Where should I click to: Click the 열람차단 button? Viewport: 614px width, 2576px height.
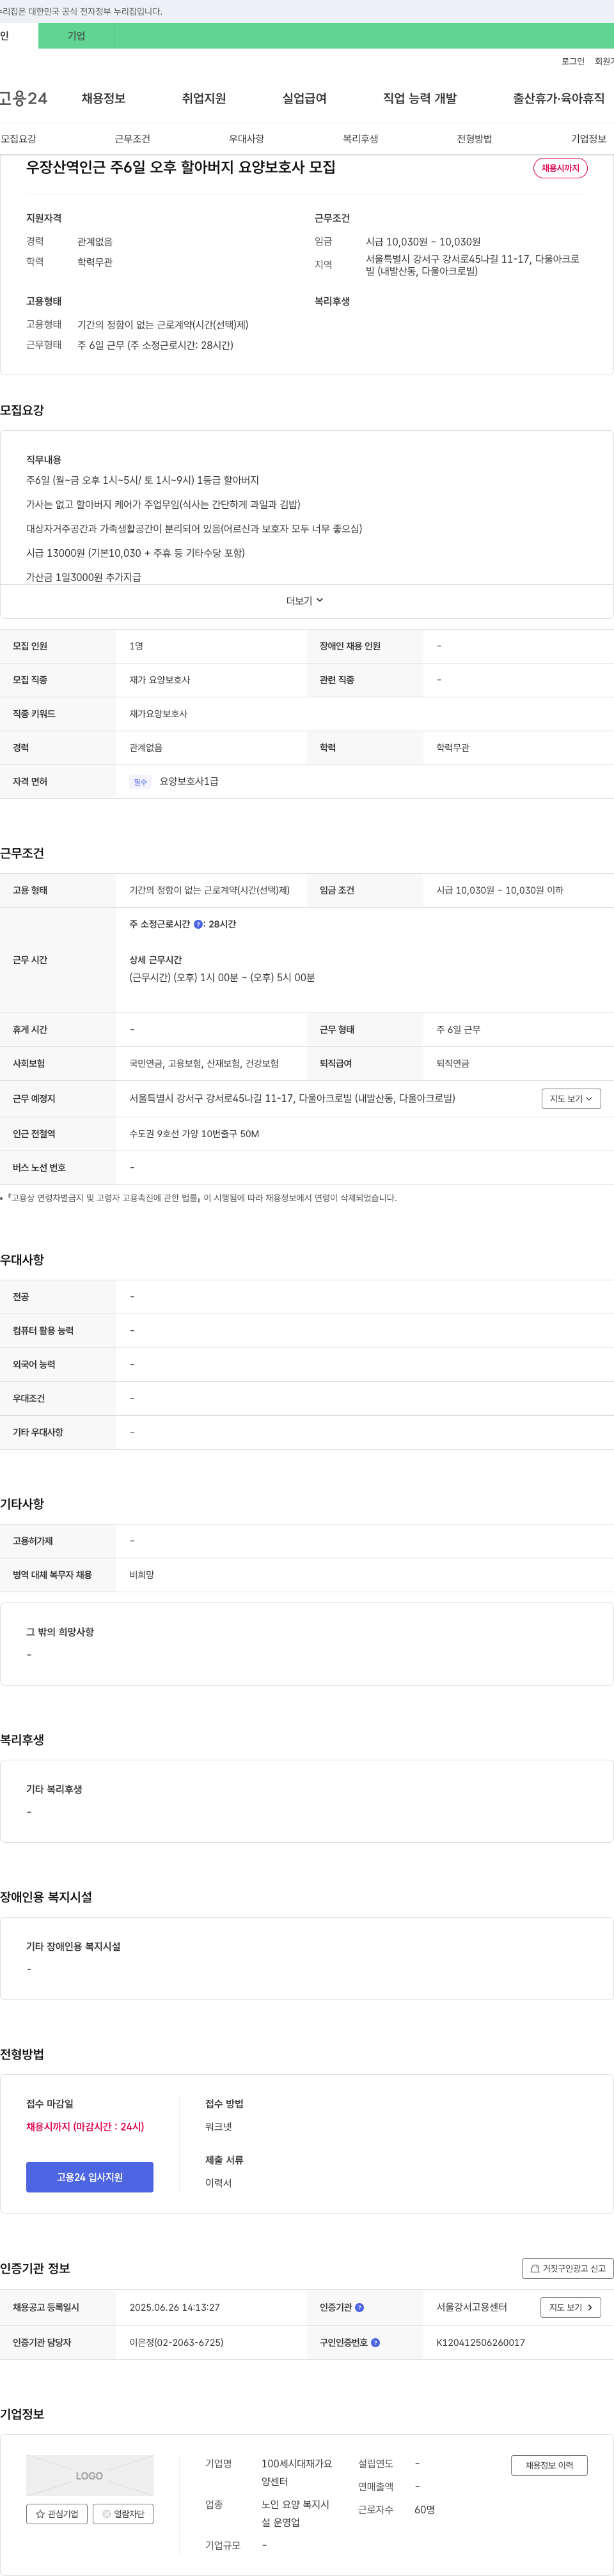[123, 2513]
